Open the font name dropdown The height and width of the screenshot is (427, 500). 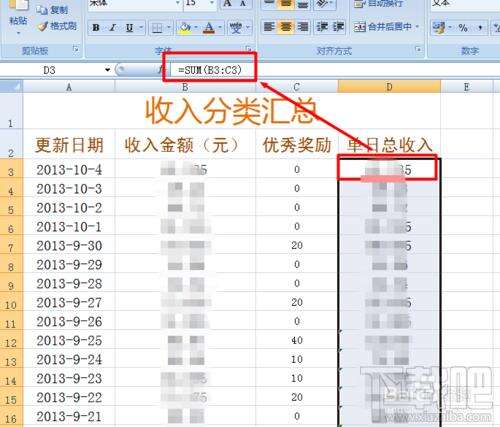coord(178,3)
